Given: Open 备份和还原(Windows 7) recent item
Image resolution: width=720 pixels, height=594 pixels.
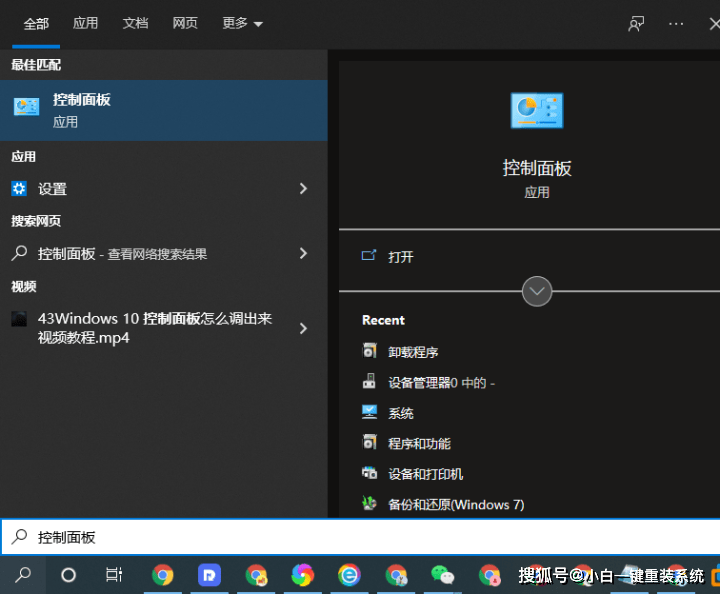Looking at the screenshot, I should [x=455, y=505].
